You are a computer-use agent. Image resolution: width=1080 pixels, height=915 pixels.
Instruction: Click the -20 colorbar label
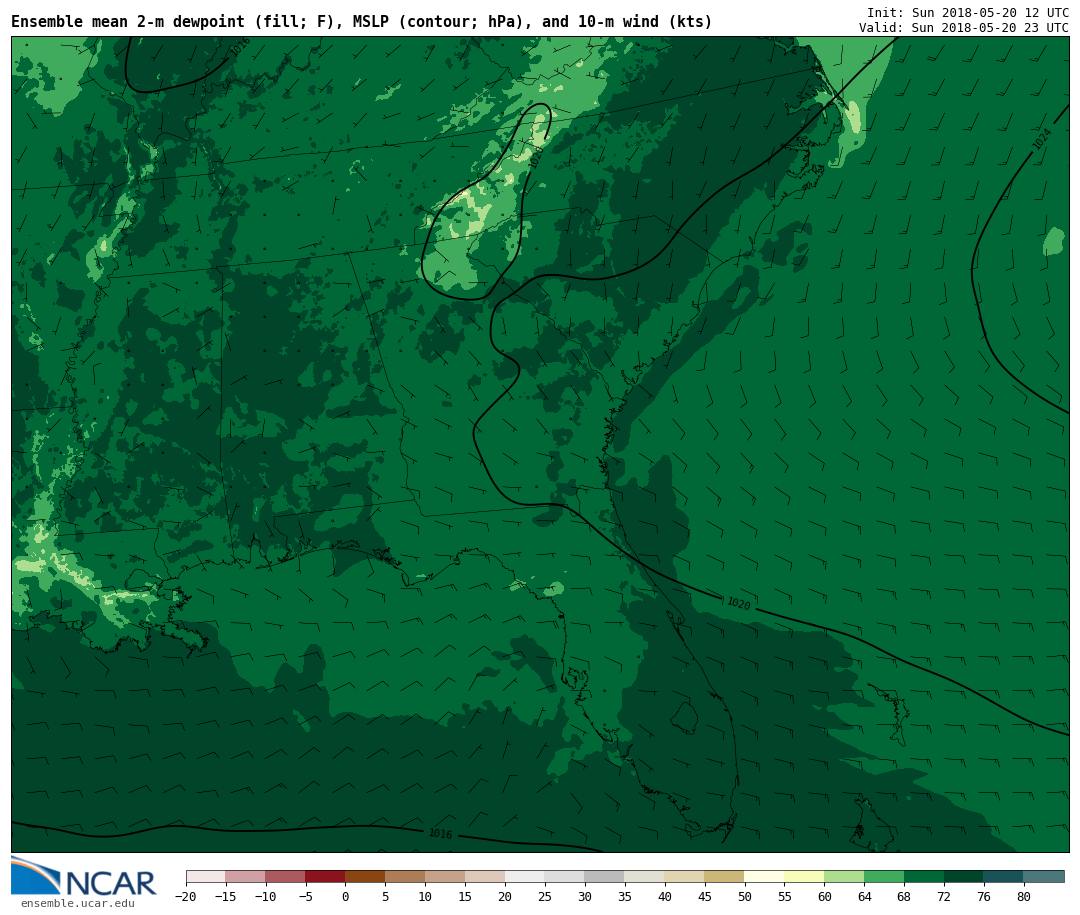[x=186, y=896]
